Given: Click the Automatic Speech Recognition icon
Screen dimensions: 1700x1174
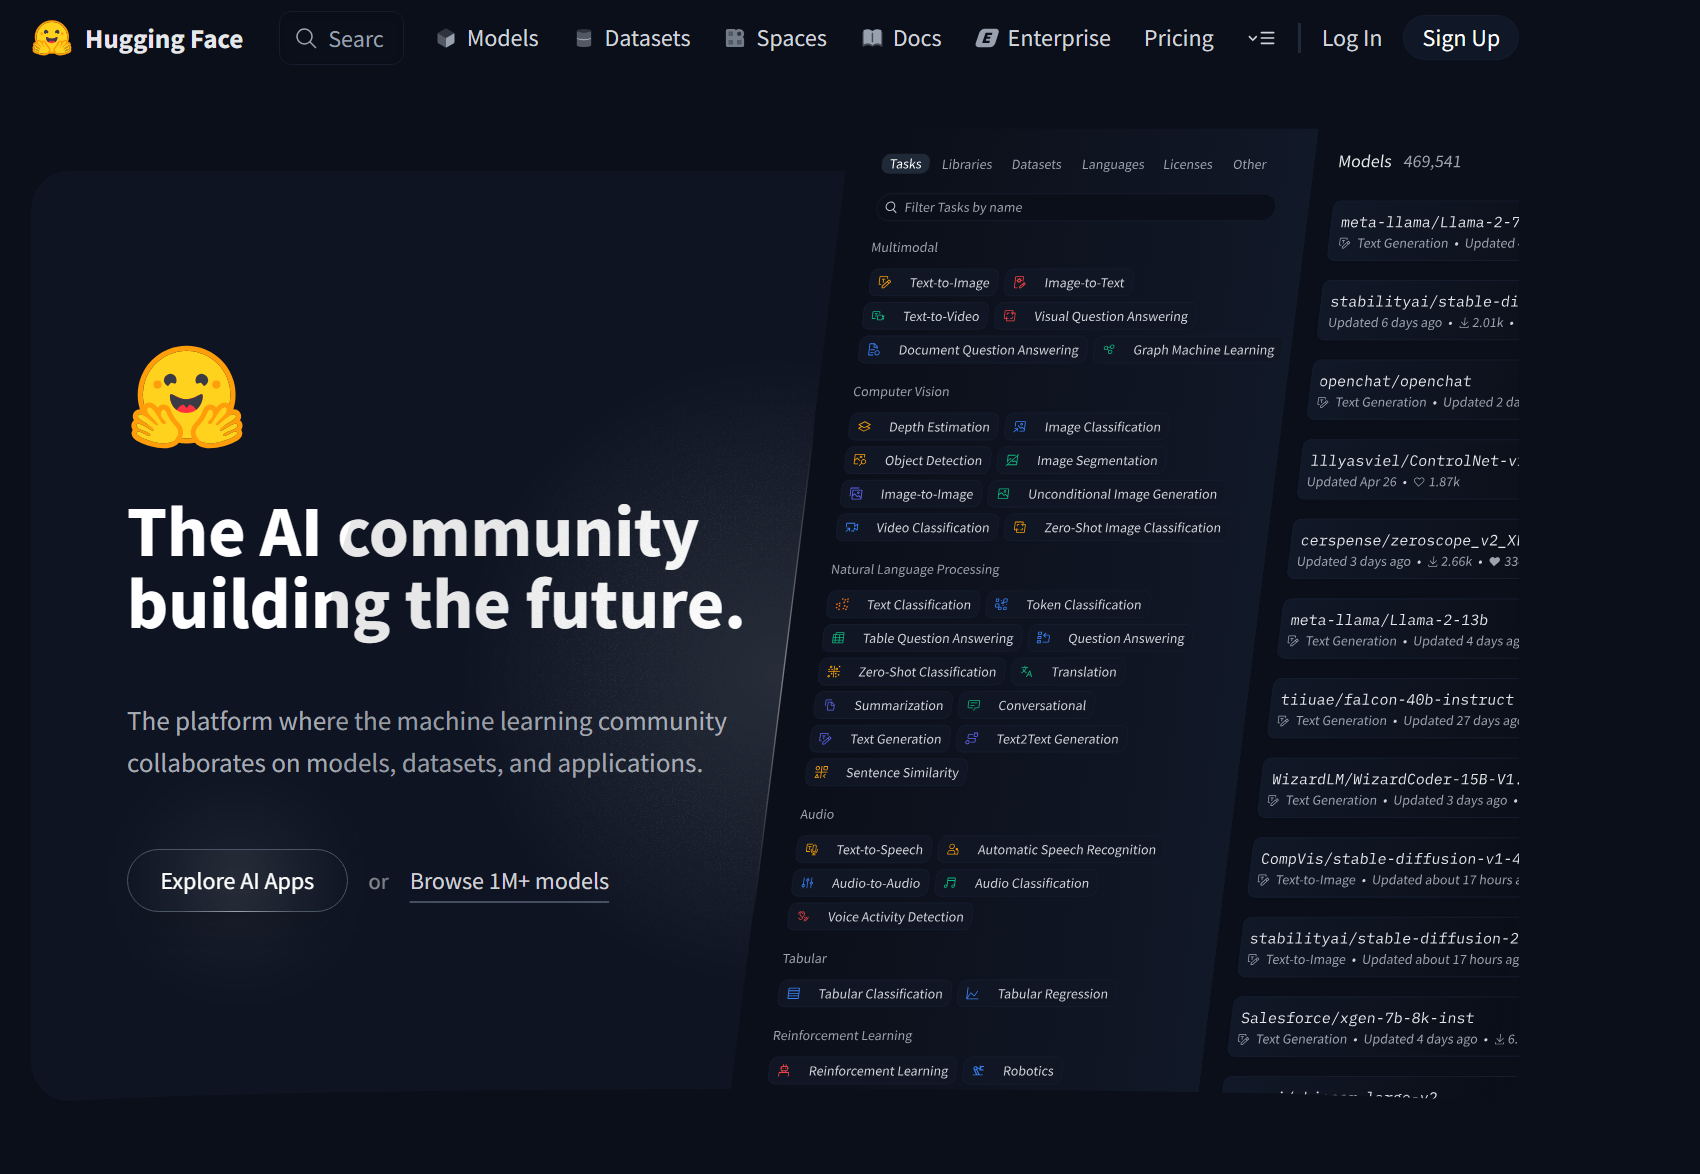Looking at the screenshot, I should 953,849.
